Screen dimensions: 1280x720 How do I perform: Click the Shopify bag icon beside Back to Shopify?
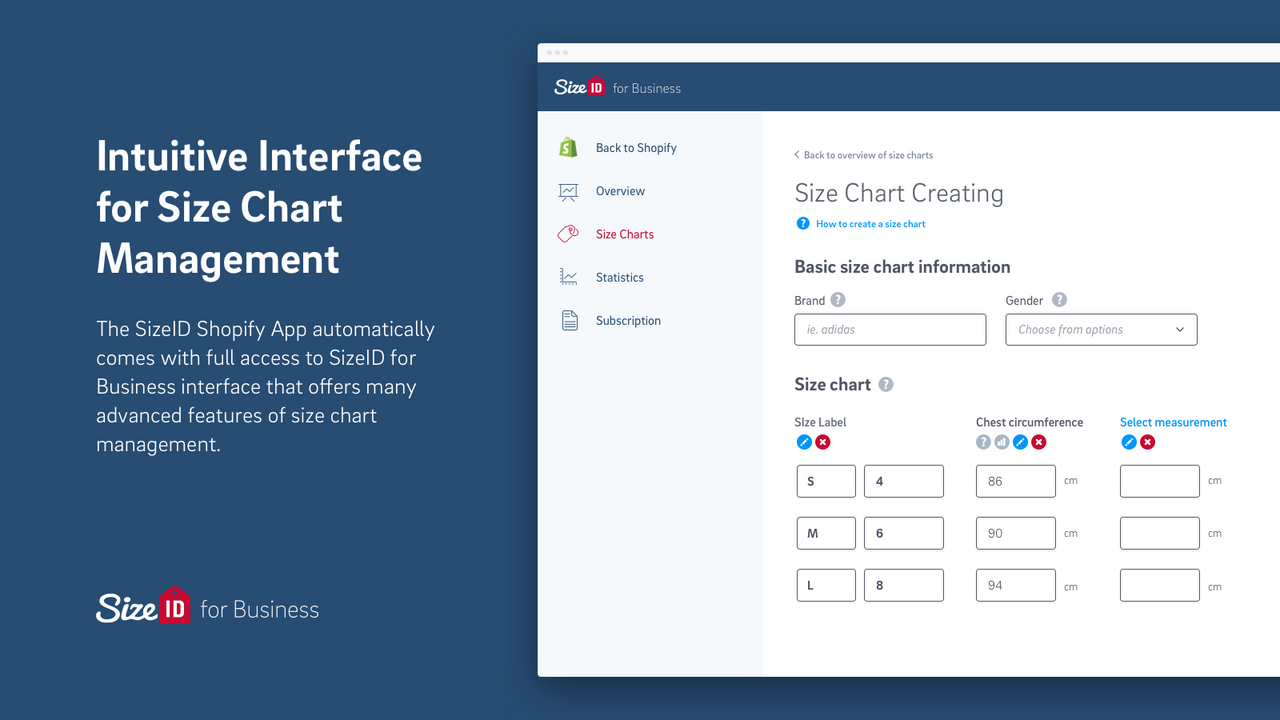tap(568, 147)
